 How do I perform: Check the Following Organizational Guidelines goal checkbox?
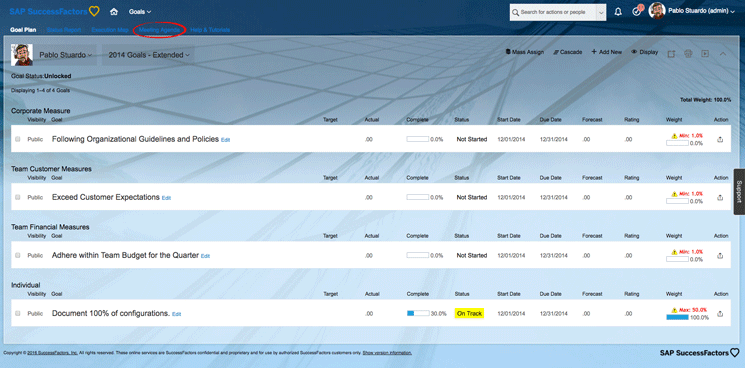(x=18, y=139)
